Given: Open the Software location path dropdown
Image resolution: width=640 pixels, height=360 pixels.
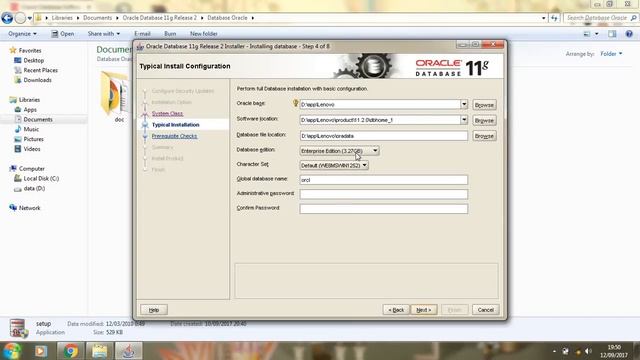Looking at the screenshot, I should point(464,120).
